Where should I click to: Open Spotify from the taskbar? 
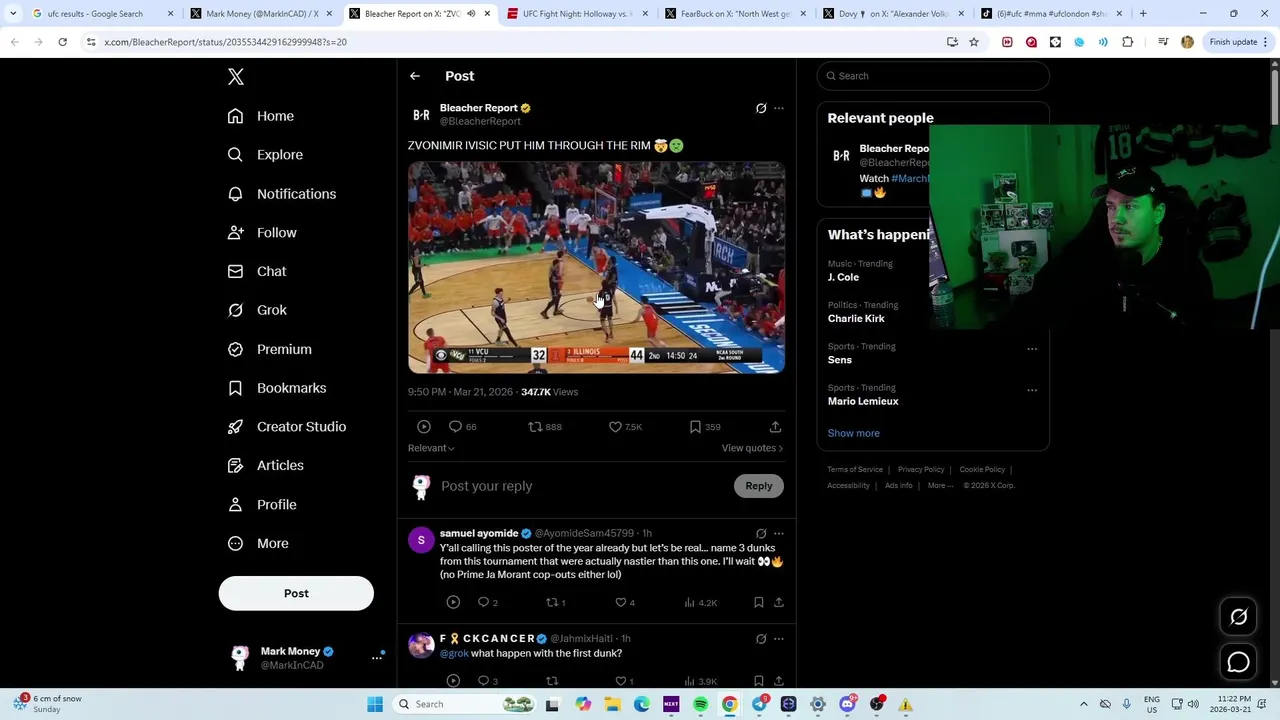pyautogui.click(x=700, y=704)
